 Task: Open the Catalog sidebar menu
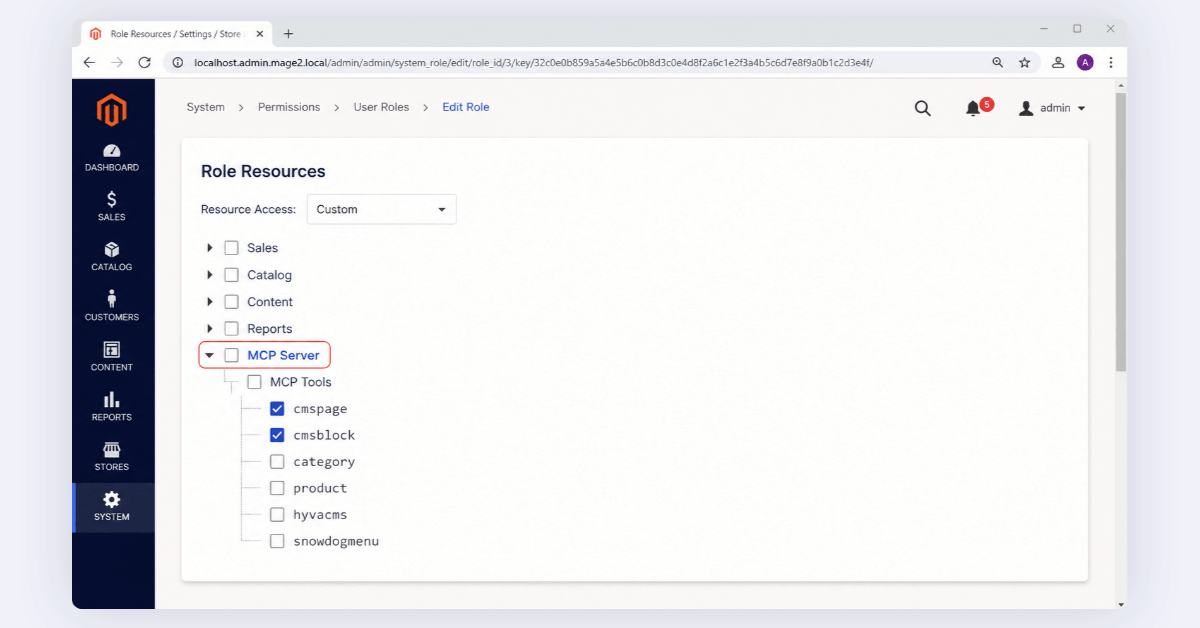(112, 258)
